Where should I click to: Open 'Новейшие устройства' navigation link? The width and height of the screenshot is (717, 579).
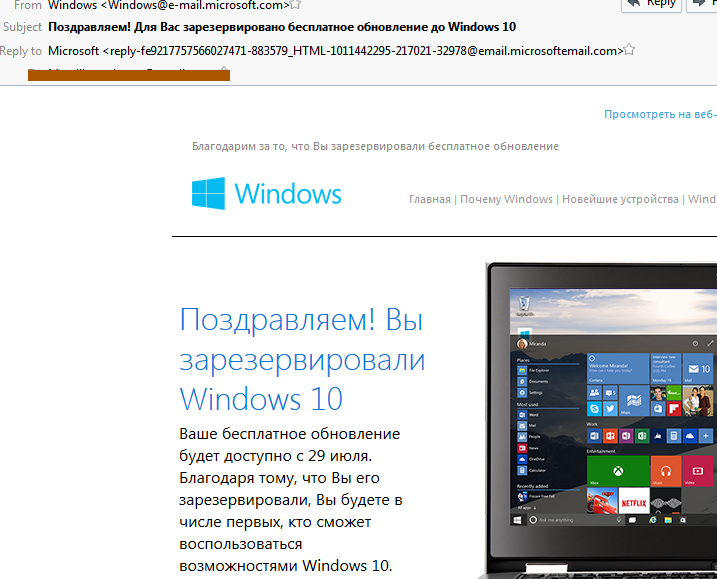[x=620, y=199]
